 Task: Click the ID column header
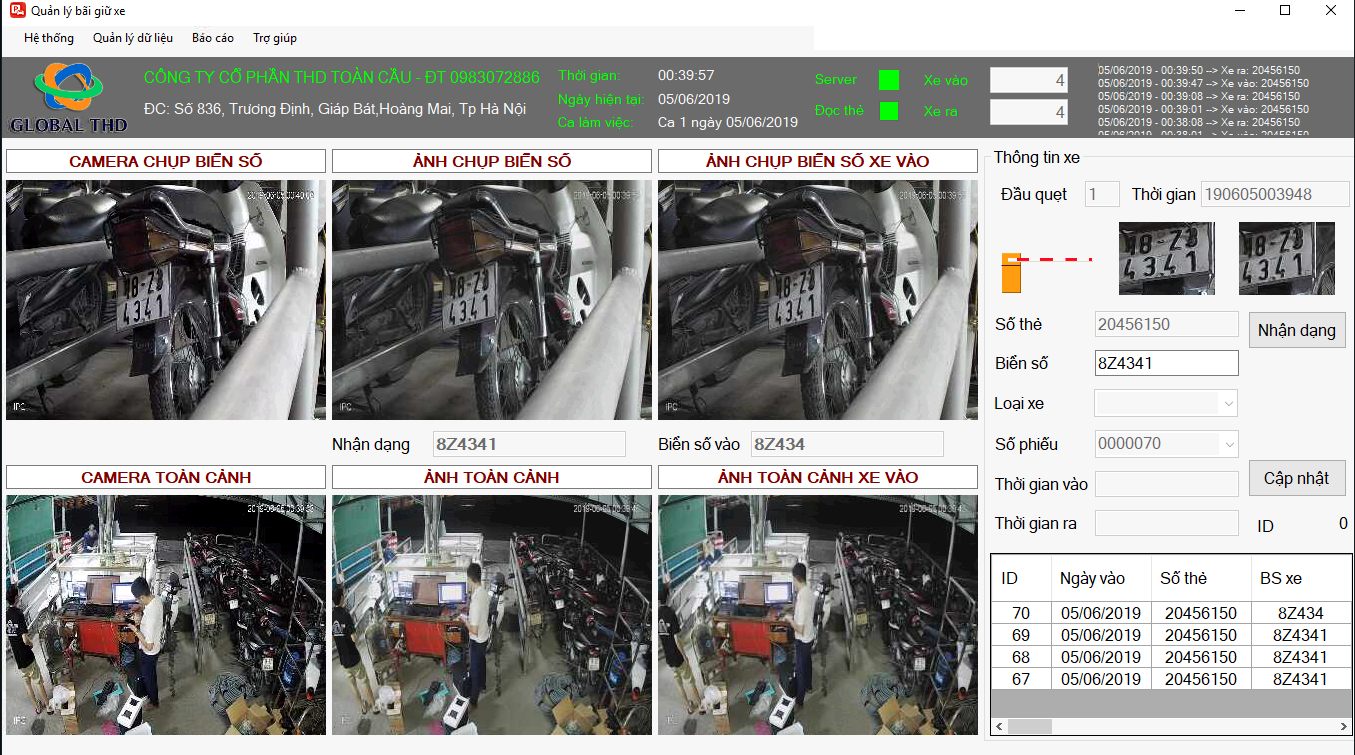(1021, 578)
